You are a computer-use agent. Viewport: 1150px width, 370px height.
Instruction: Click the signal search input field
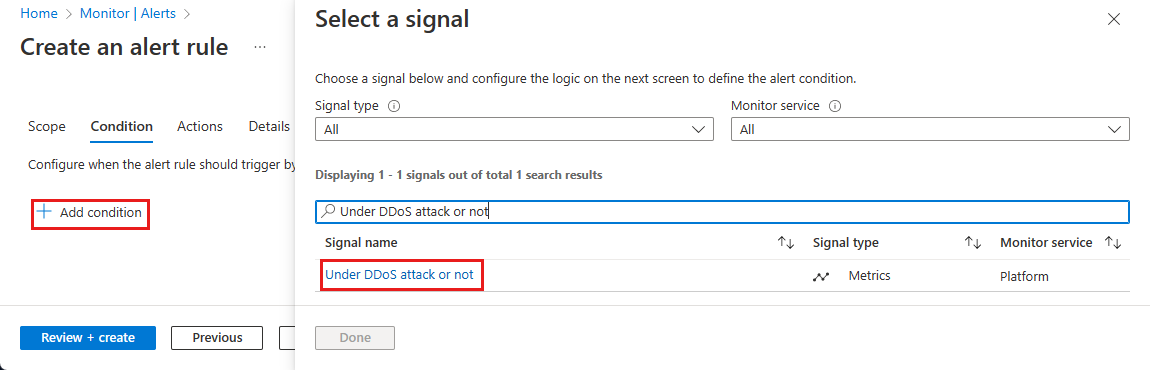tap(722, 211)
